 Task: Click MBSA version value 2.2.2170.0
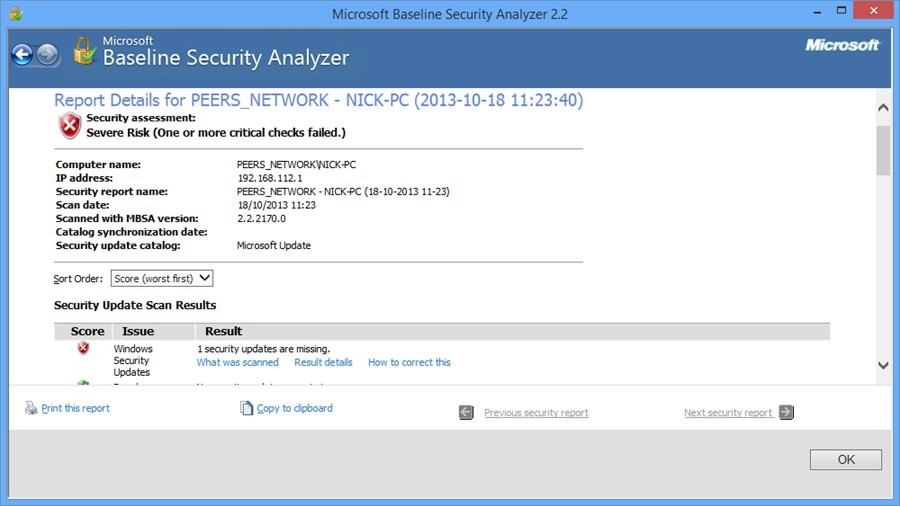261,219
